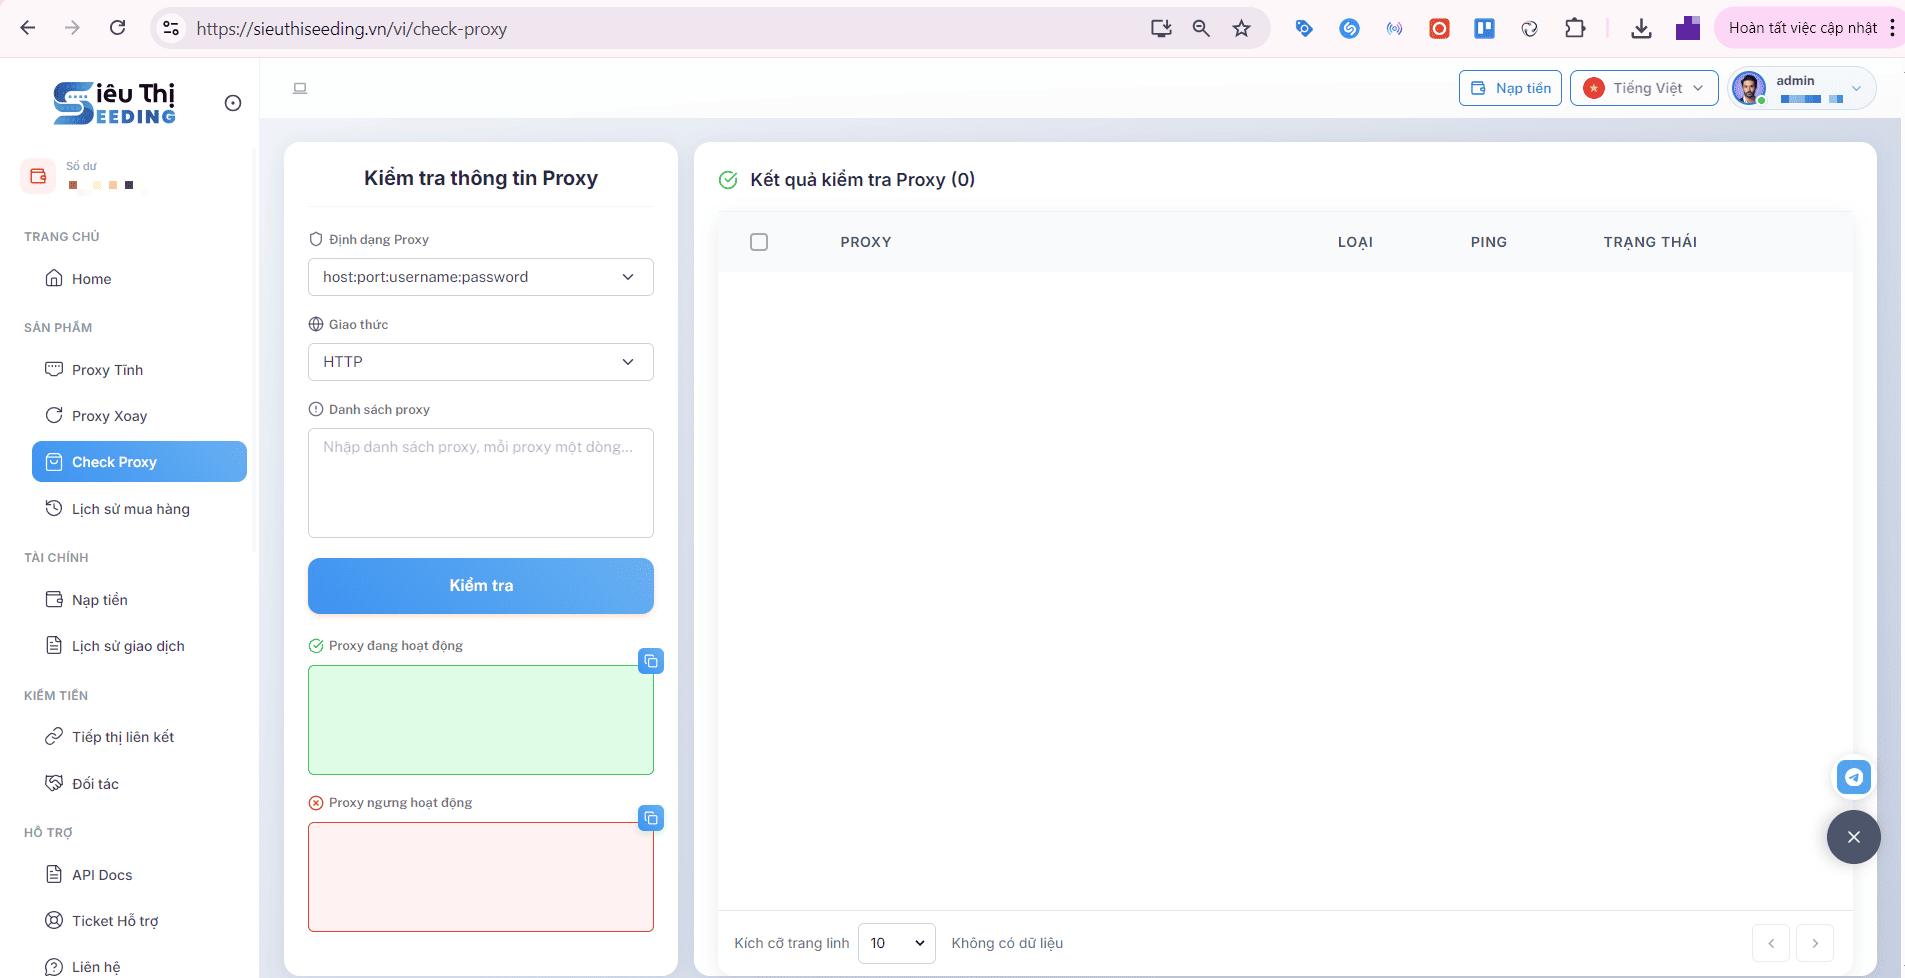1905x978 pixels.
Task: Dismiss the floating close button
Action: click(x=1854, y=836)
